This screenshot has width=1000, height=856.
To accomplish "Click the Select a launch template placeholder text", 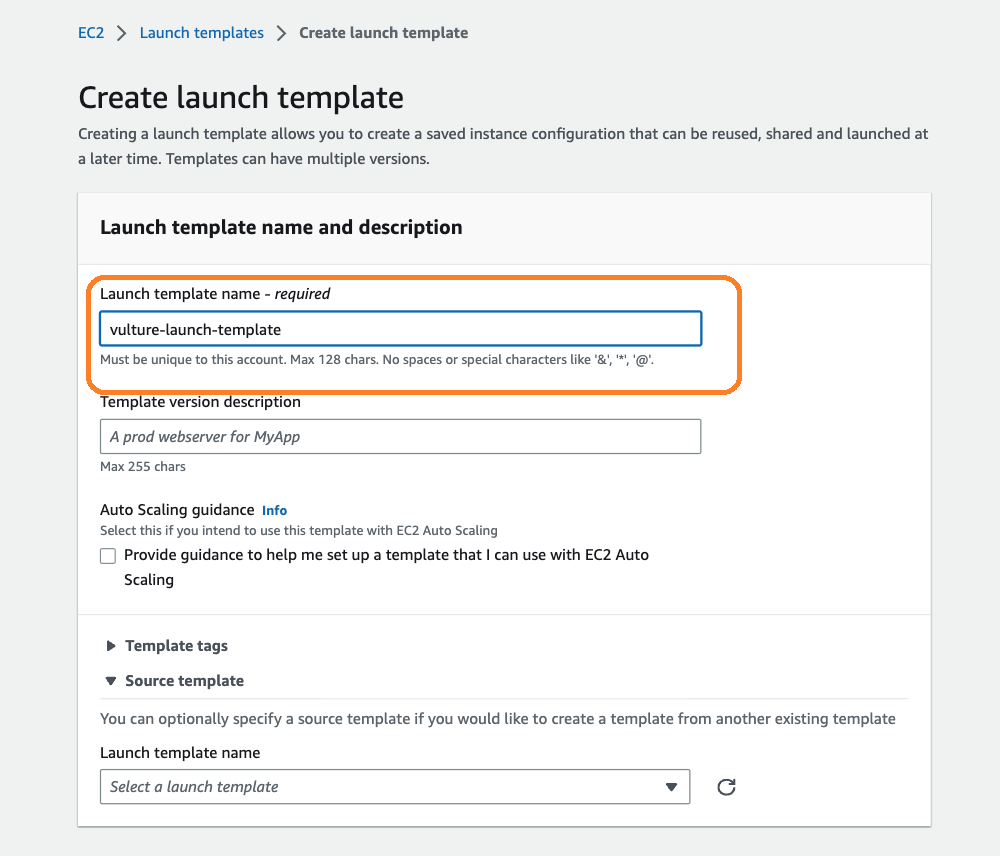I will 194,787.
